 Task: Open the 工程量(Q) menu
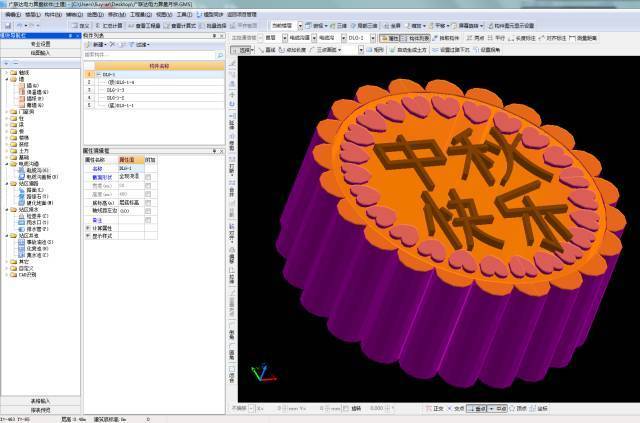(141, 14)
